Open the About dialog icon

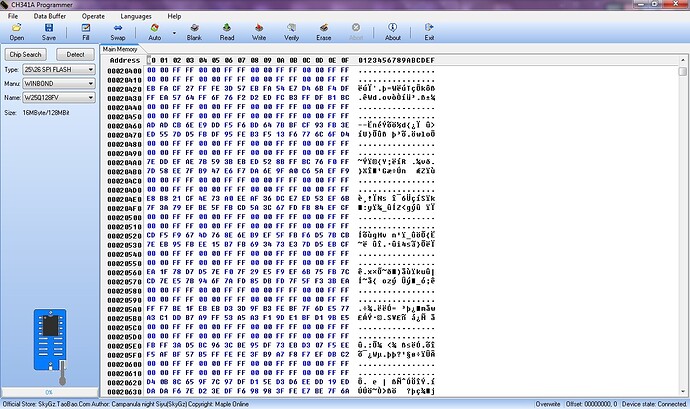pyautogui.click(x=393, y=30)
